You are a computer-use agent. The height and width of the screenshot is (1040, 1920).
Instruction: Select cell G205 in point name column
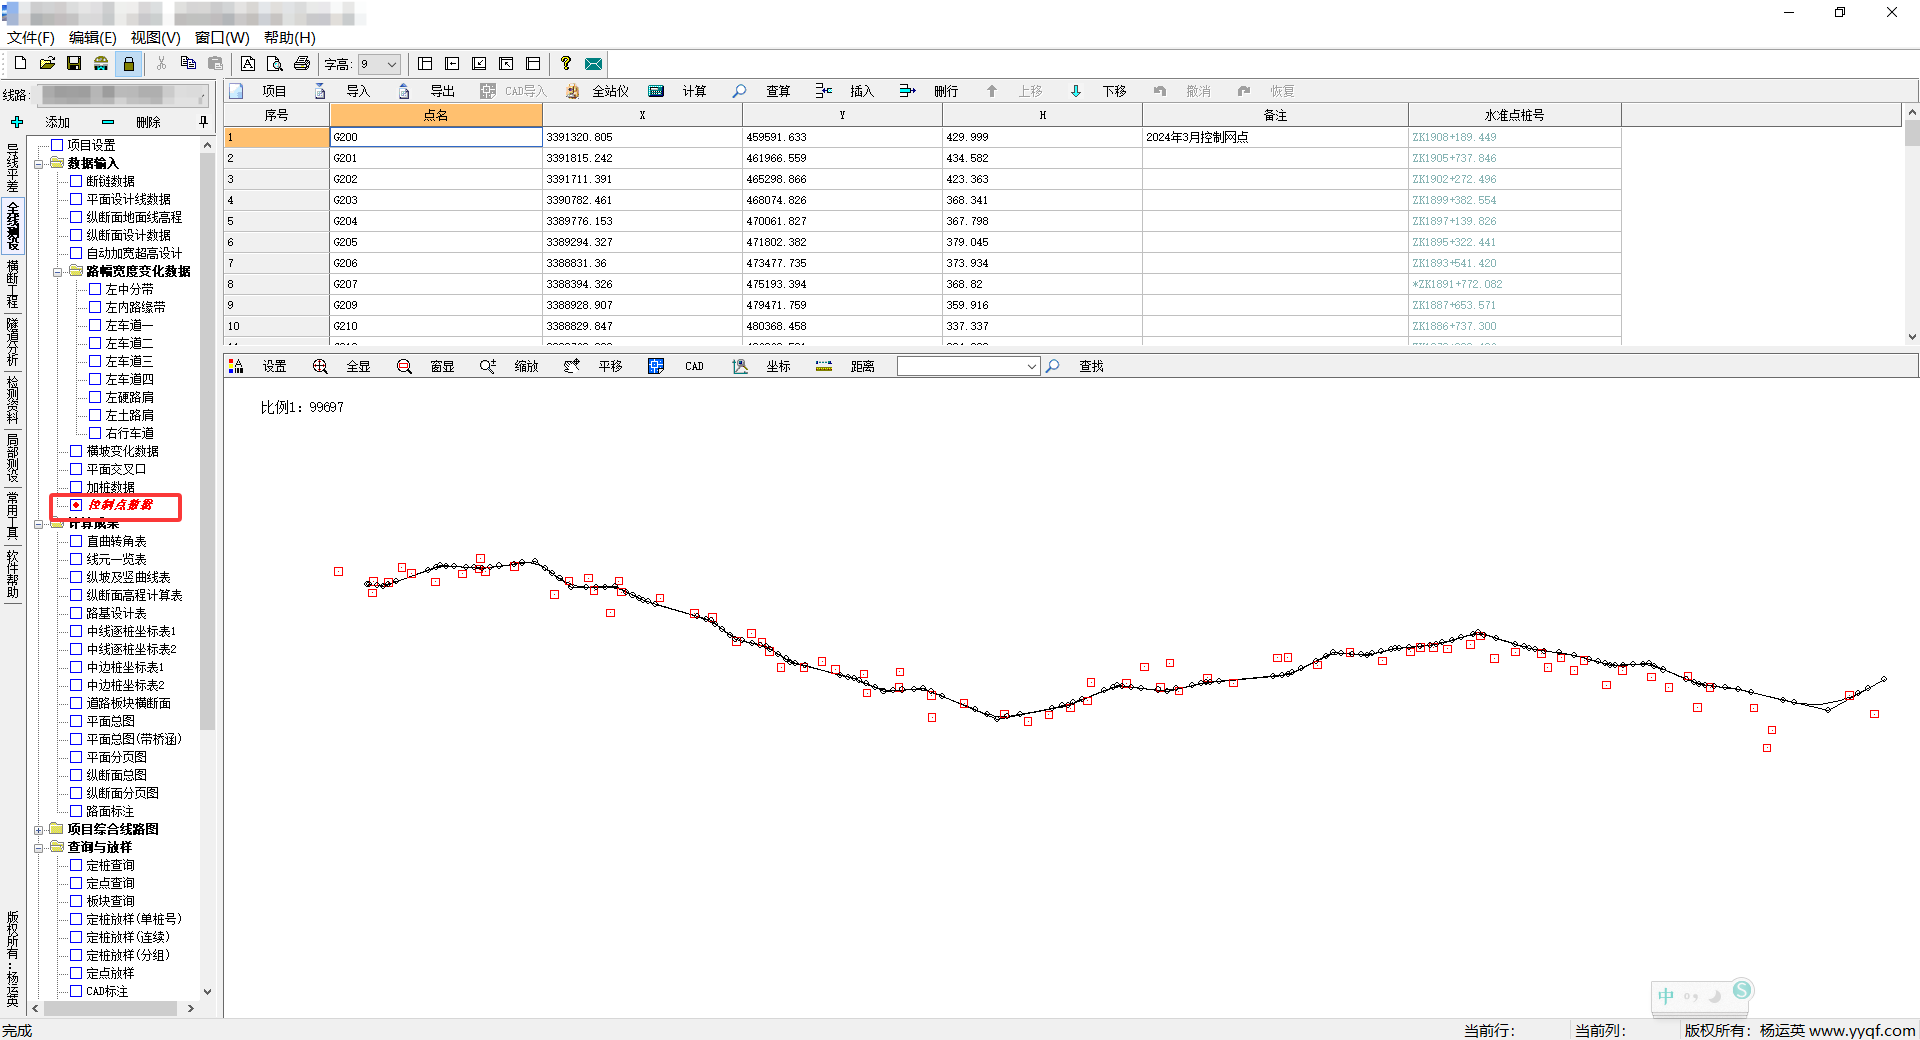pos(436,242)
